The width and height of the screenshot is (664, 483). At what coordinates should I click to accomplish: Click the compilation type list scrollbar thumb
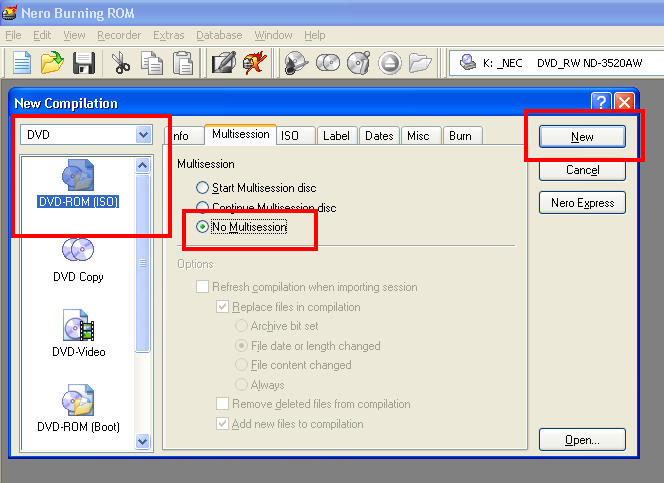coord(143,263)
